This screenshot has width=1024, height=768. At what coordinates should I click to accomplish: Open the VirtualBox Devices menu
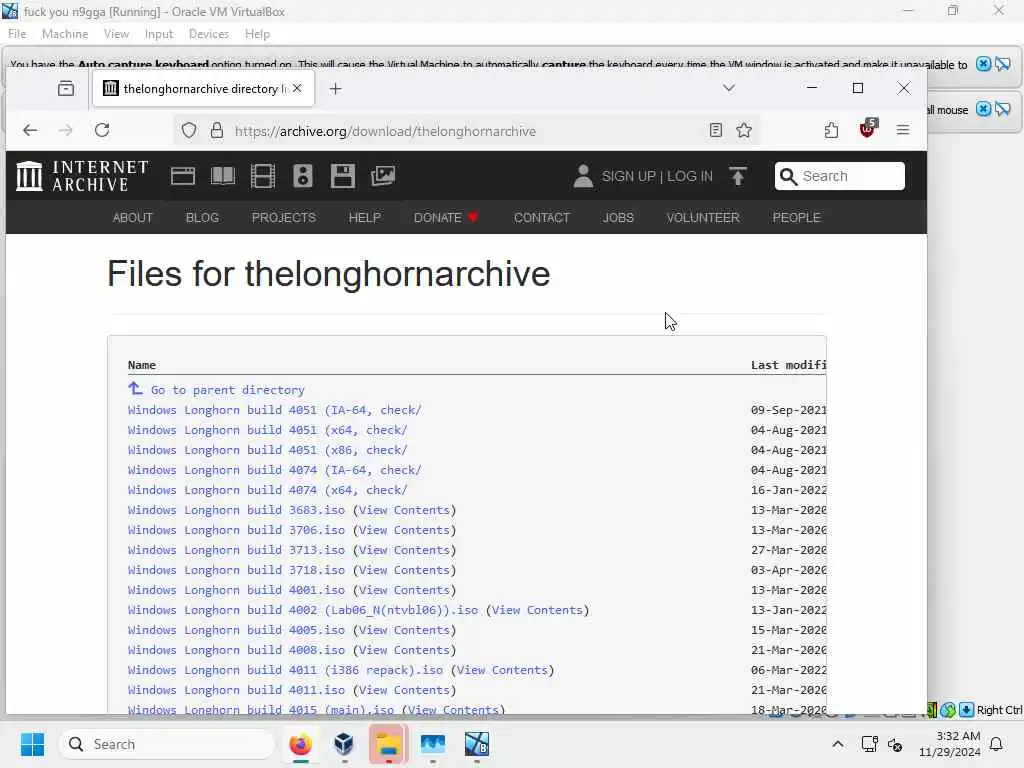[x=209, y=34]
